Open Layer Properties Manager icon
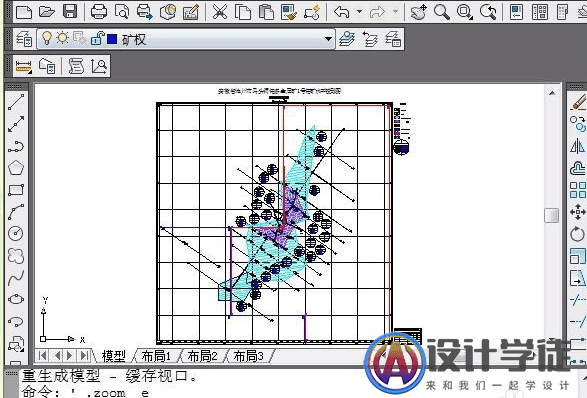The image size is (587, 398). click(24, 39)
